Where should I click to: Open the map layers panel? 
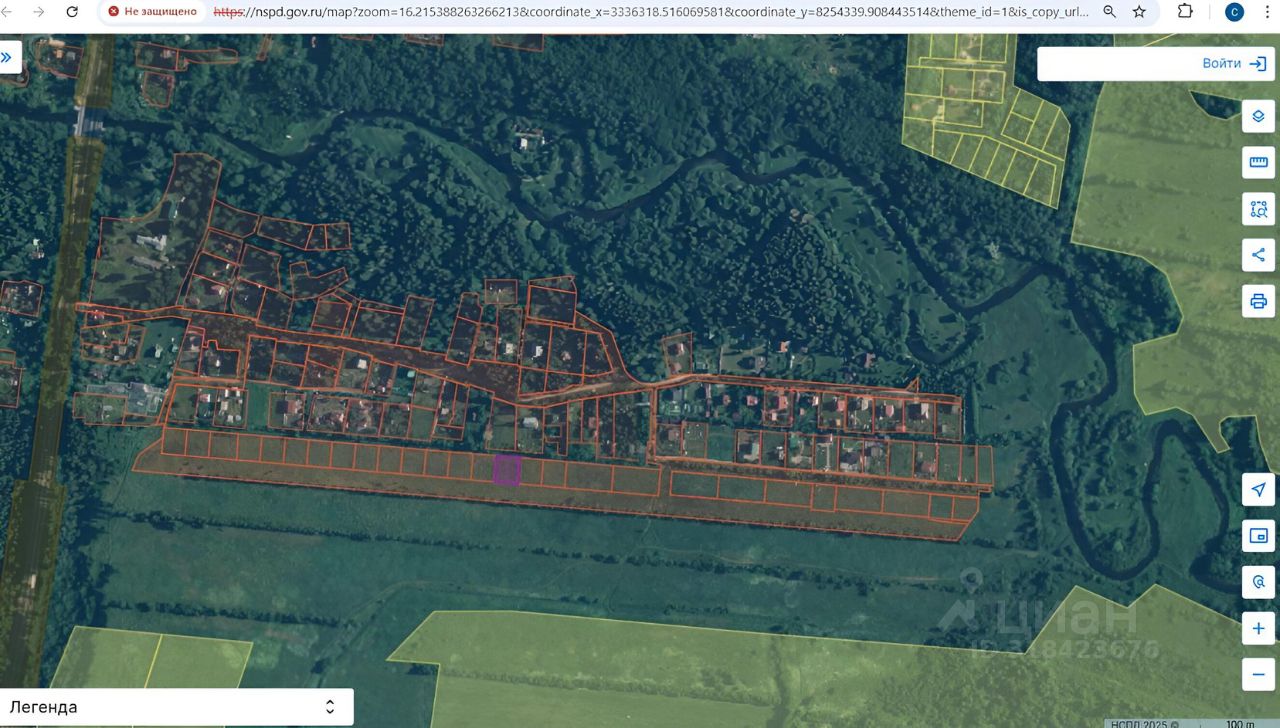(1258, 116)
